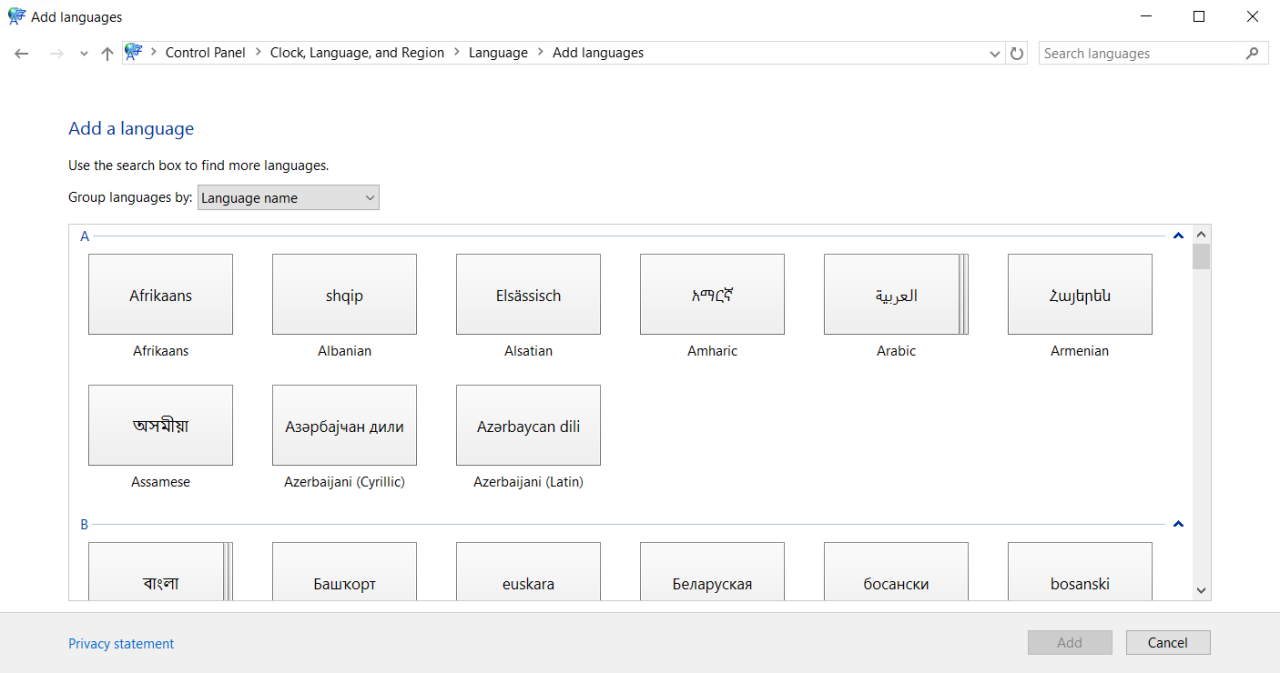Pick the Amharic language tile

(713, 294)
